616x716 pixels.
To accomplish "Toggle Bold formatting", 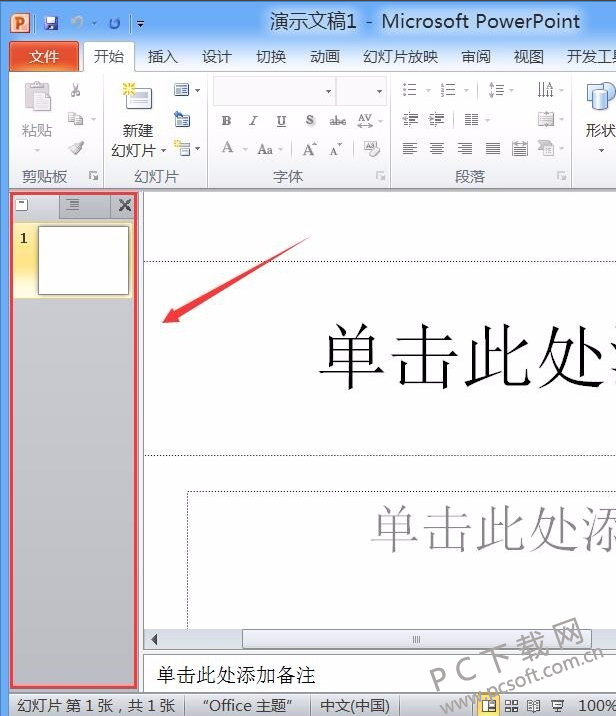I will click(x=226, y=121).
